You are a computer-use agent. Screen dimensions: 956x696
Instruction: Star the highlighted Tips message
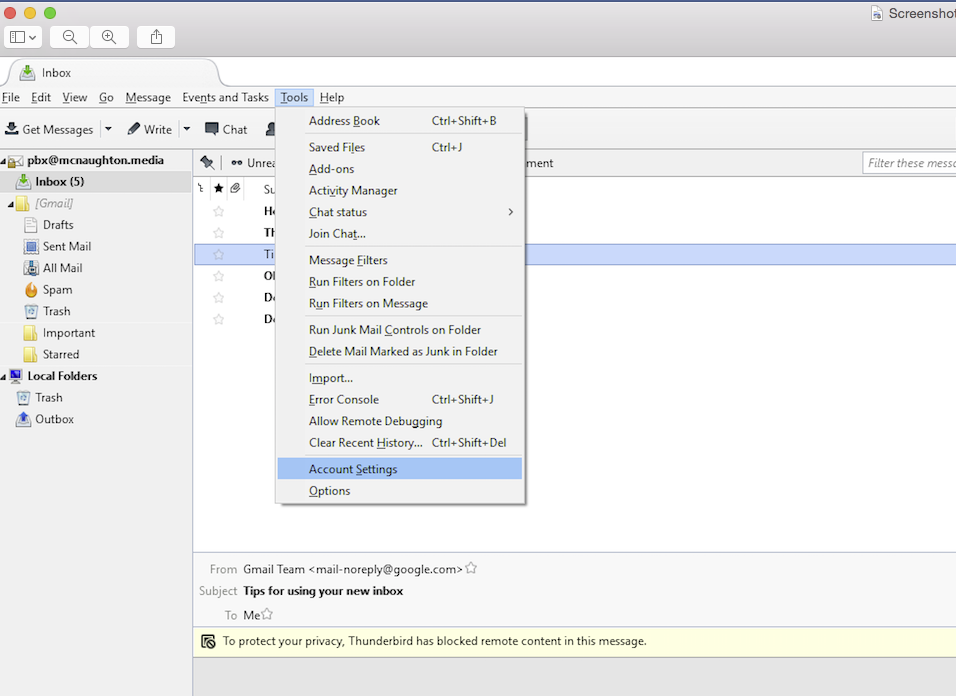coord(218,255)
